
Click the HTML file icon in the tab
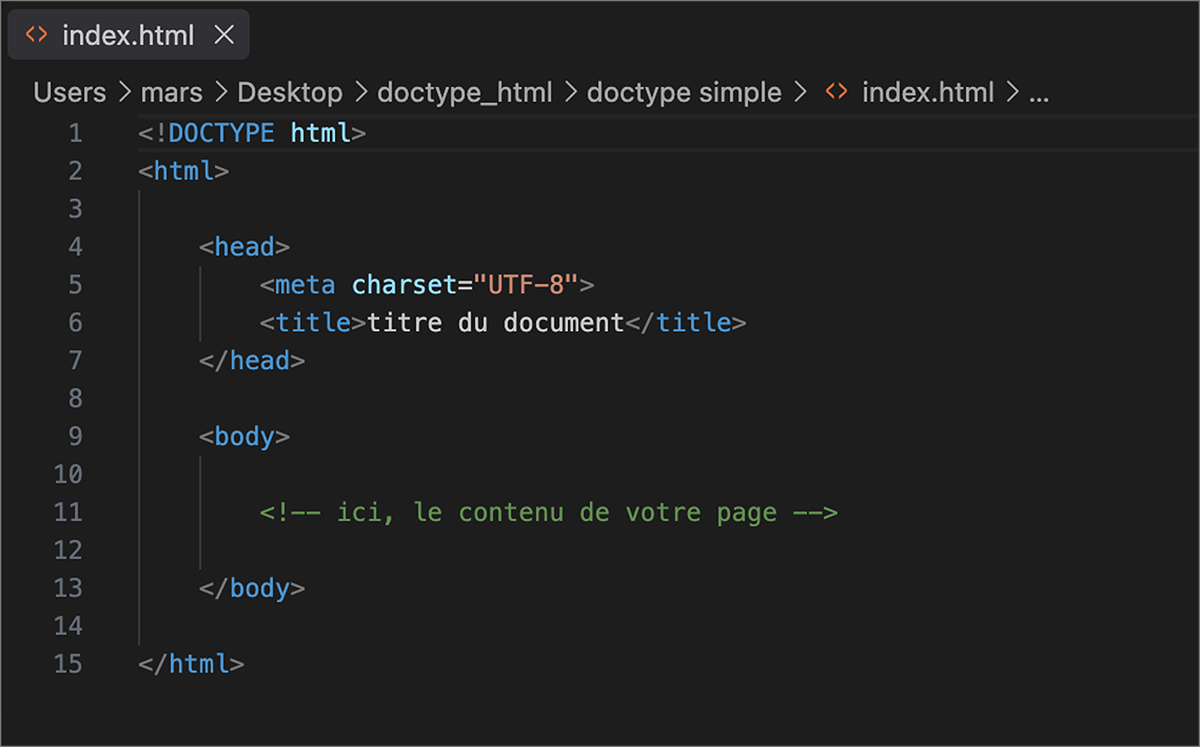36,35
